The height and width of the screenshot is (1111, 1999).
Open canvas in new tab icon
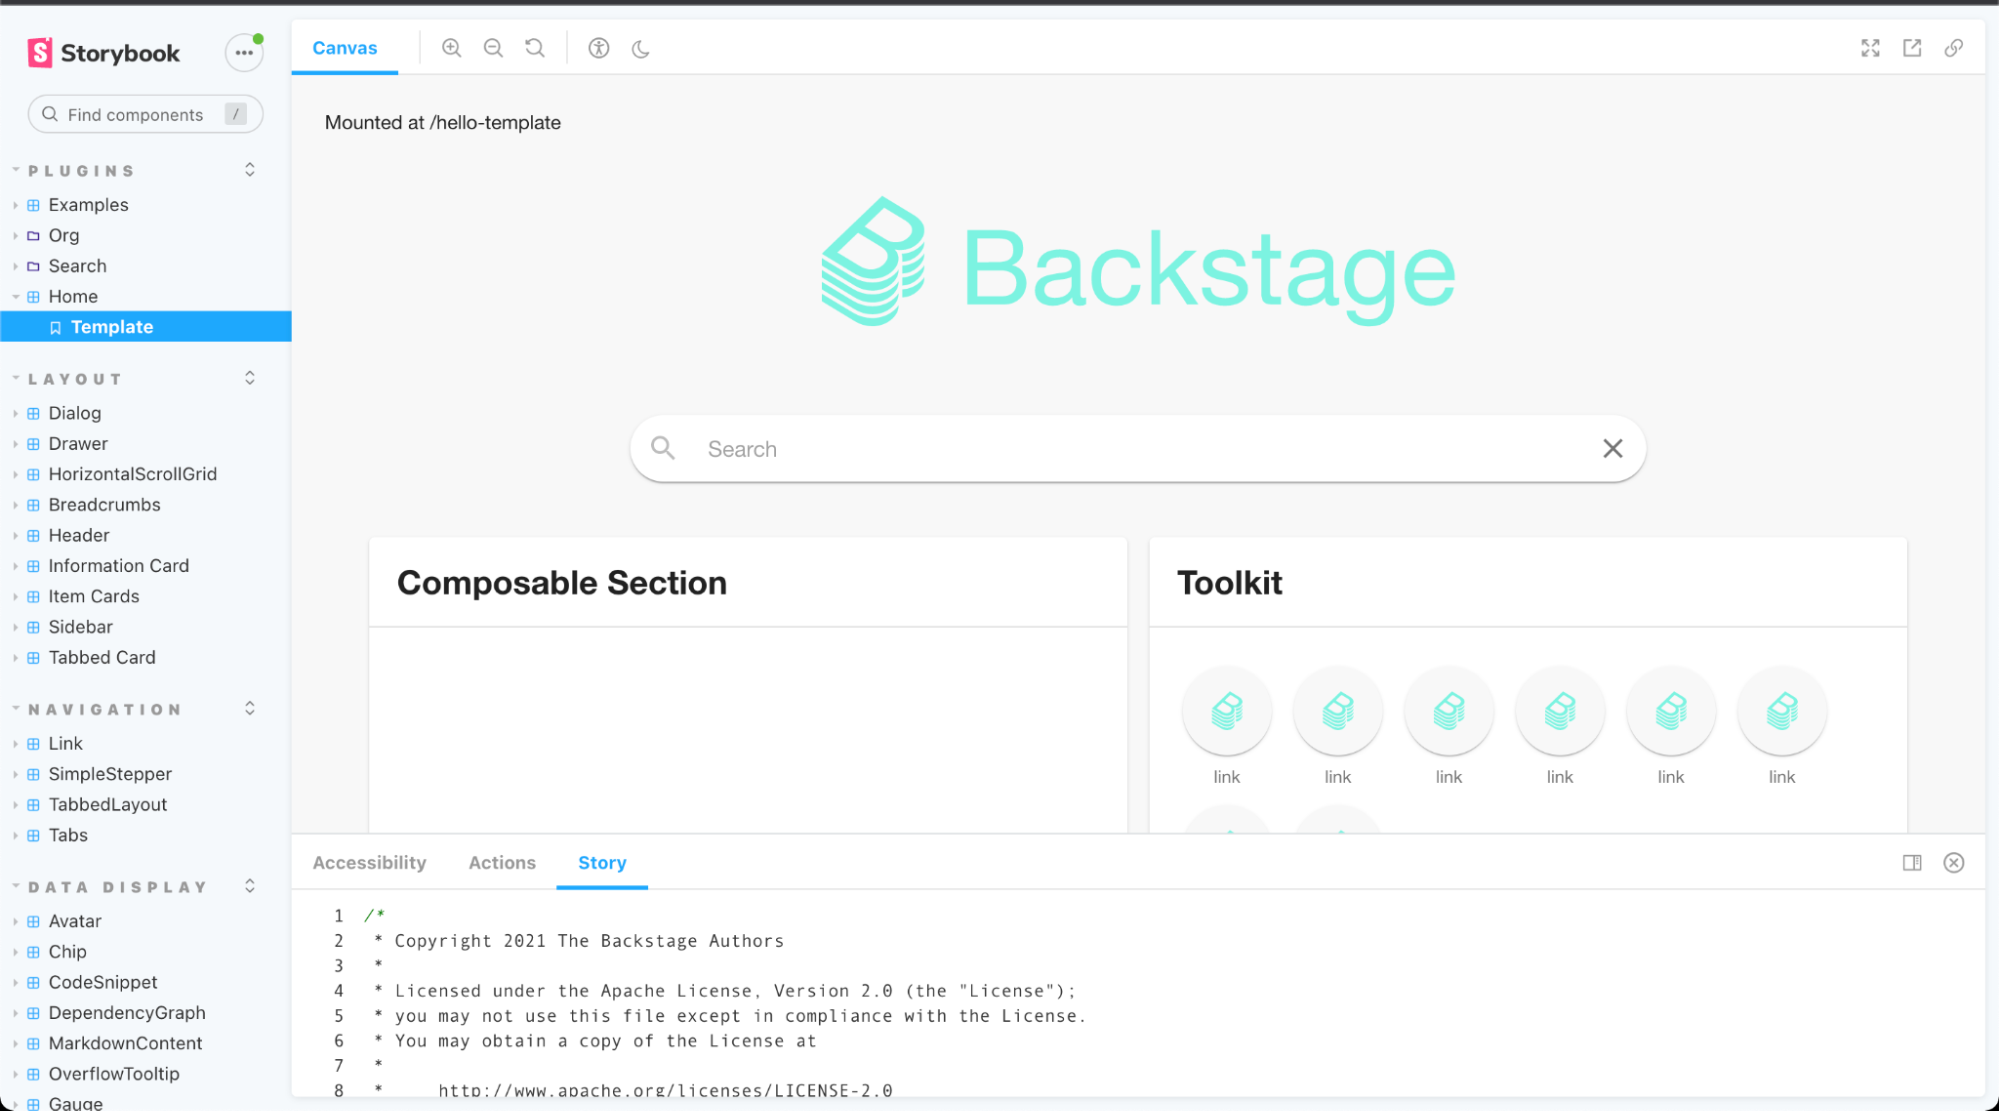[1912, 48]
